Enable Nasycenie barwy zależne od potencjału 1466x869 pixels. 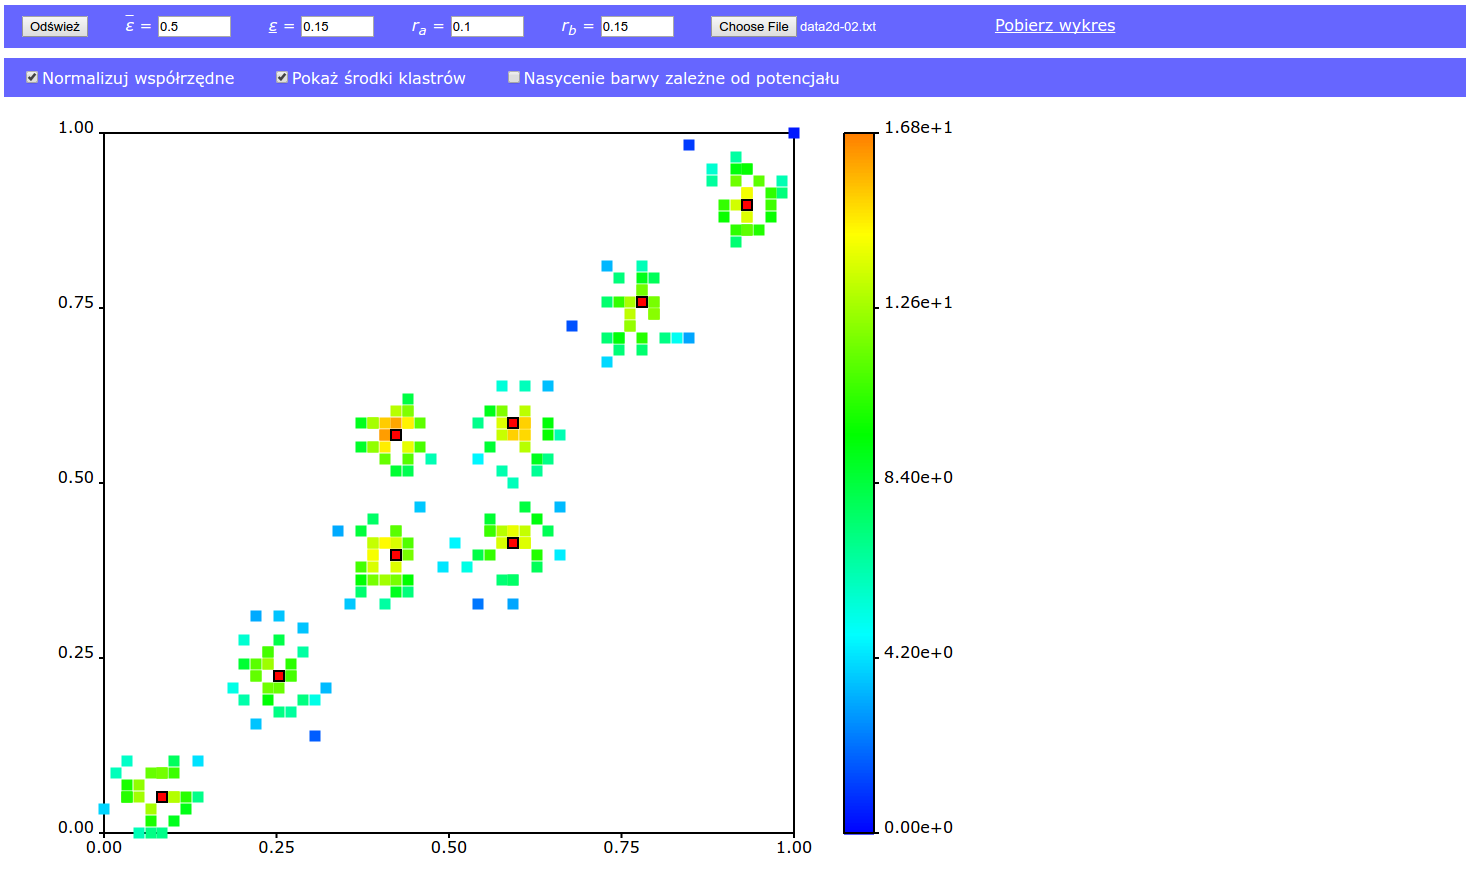514,77
